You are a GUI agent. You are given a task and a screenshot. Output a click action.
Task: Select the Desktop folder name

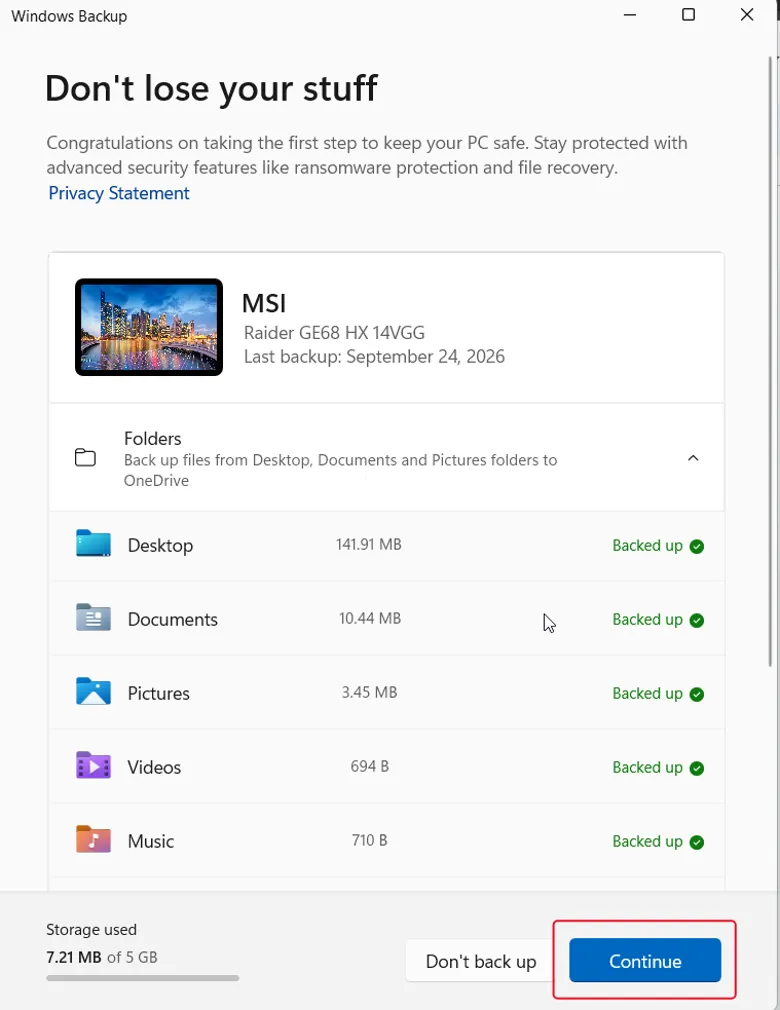160,546
